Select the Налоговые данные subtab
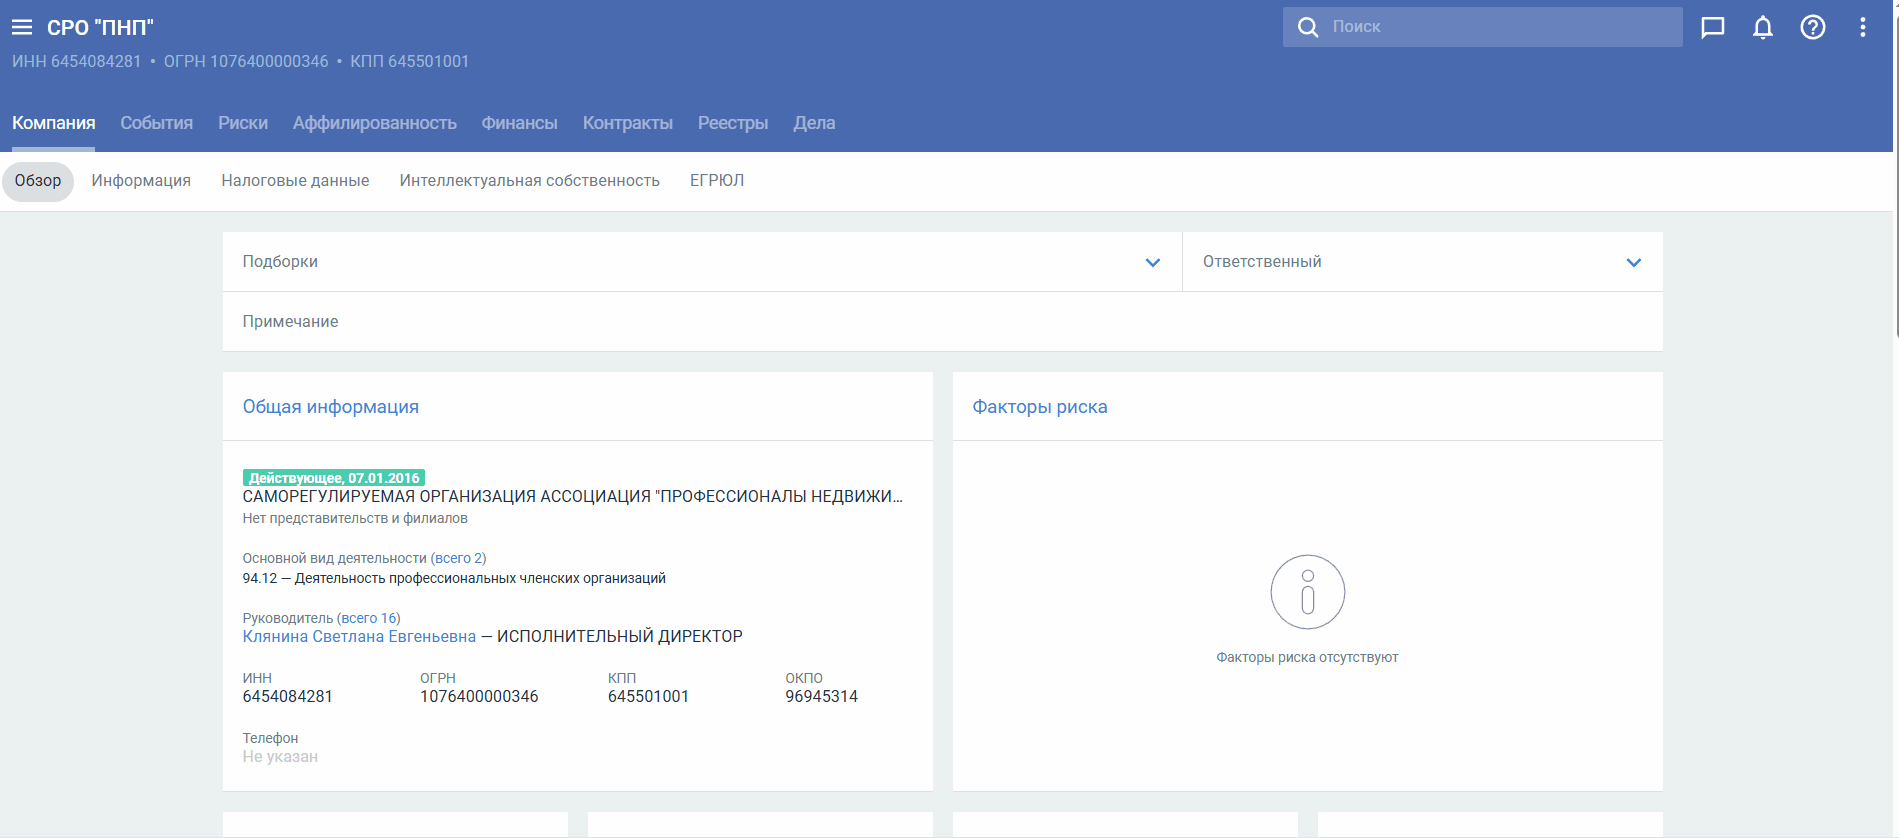Screen dimensions: 1899x838 (x=295, y=181)
